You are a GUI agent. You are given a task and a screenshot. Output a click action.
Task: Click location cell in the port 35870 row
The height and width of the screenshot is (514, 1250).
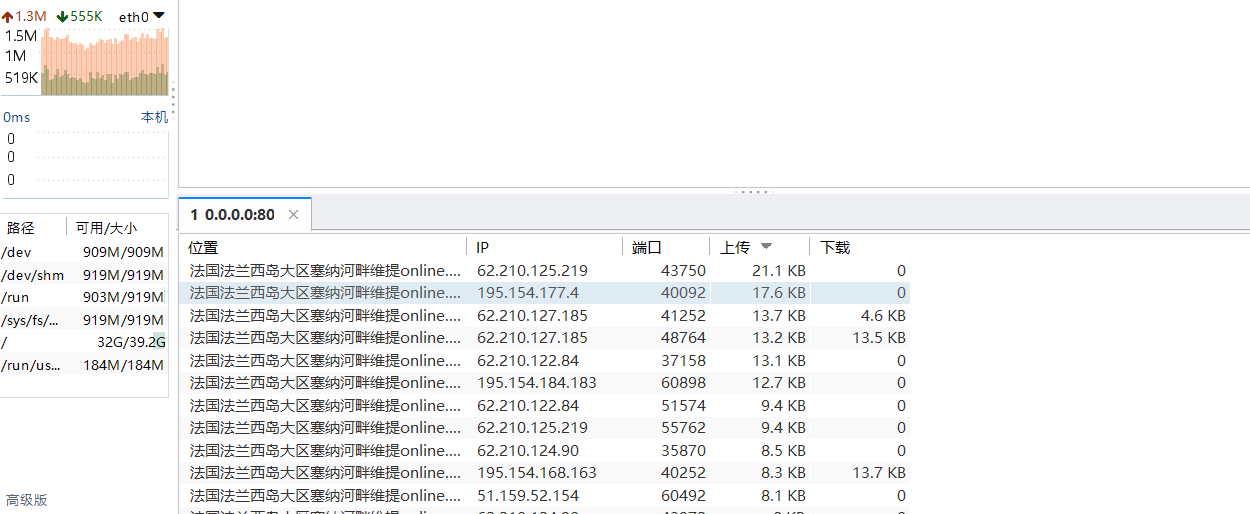click(326, 450)
